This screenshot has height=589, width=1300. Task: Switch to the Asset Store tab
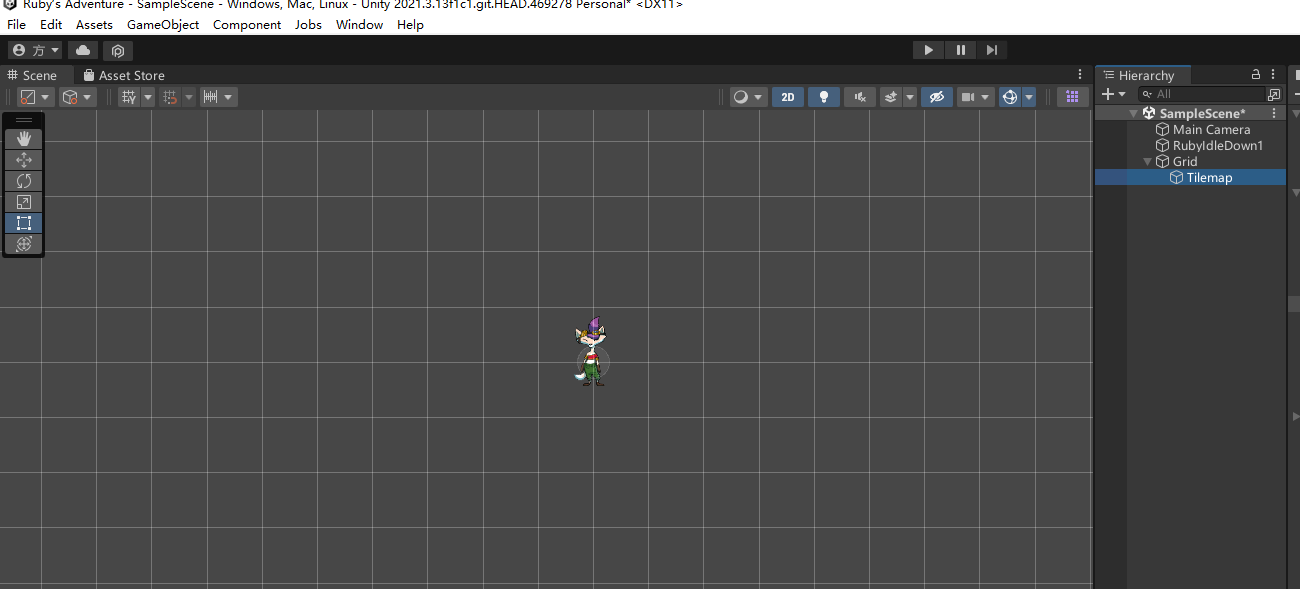pos(124,74)
